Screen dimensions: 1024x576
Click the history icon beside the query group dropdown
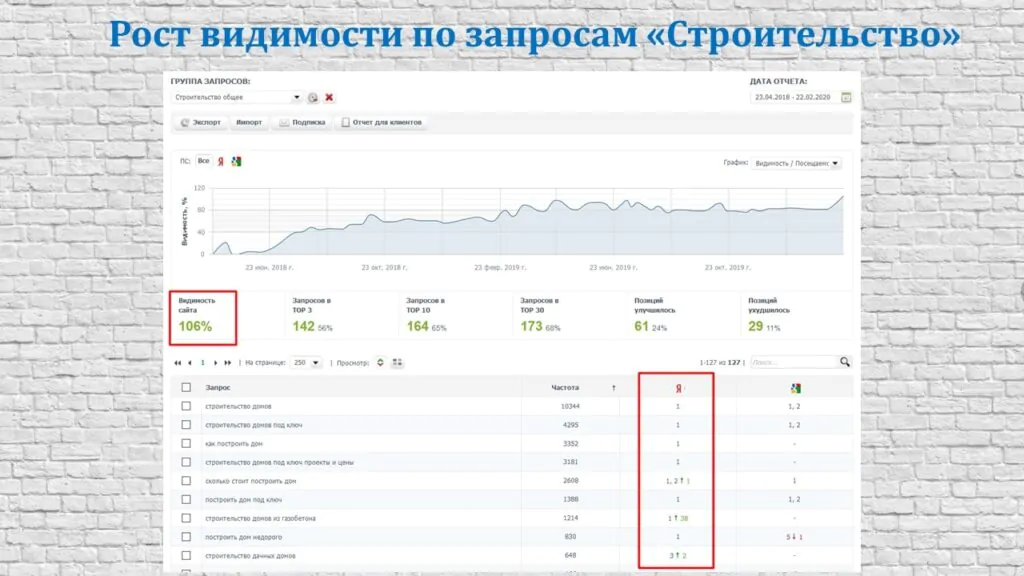tap(313, 97)
